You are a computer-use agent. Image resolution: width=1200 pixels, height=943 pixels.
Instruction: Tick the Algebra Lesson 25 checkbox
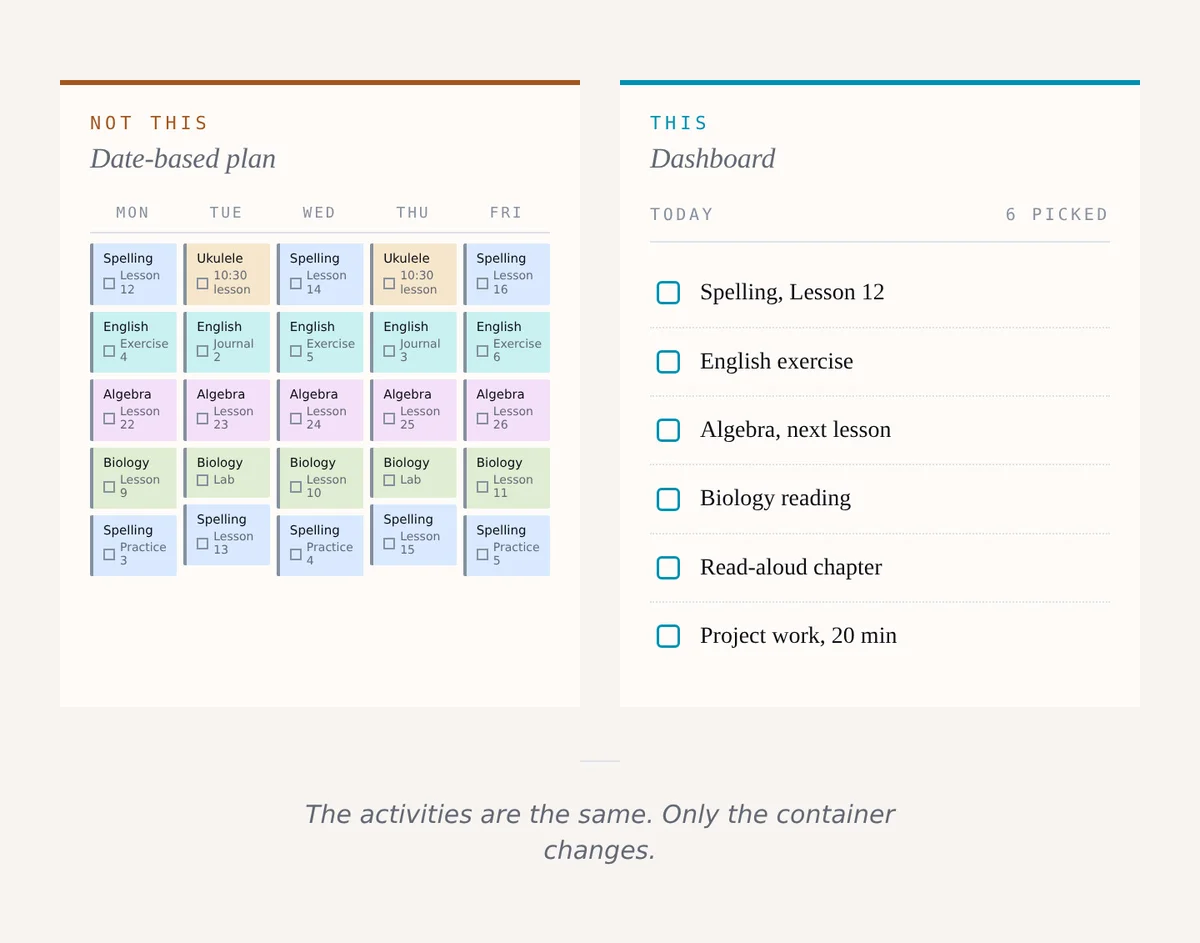tap(389, 419)
